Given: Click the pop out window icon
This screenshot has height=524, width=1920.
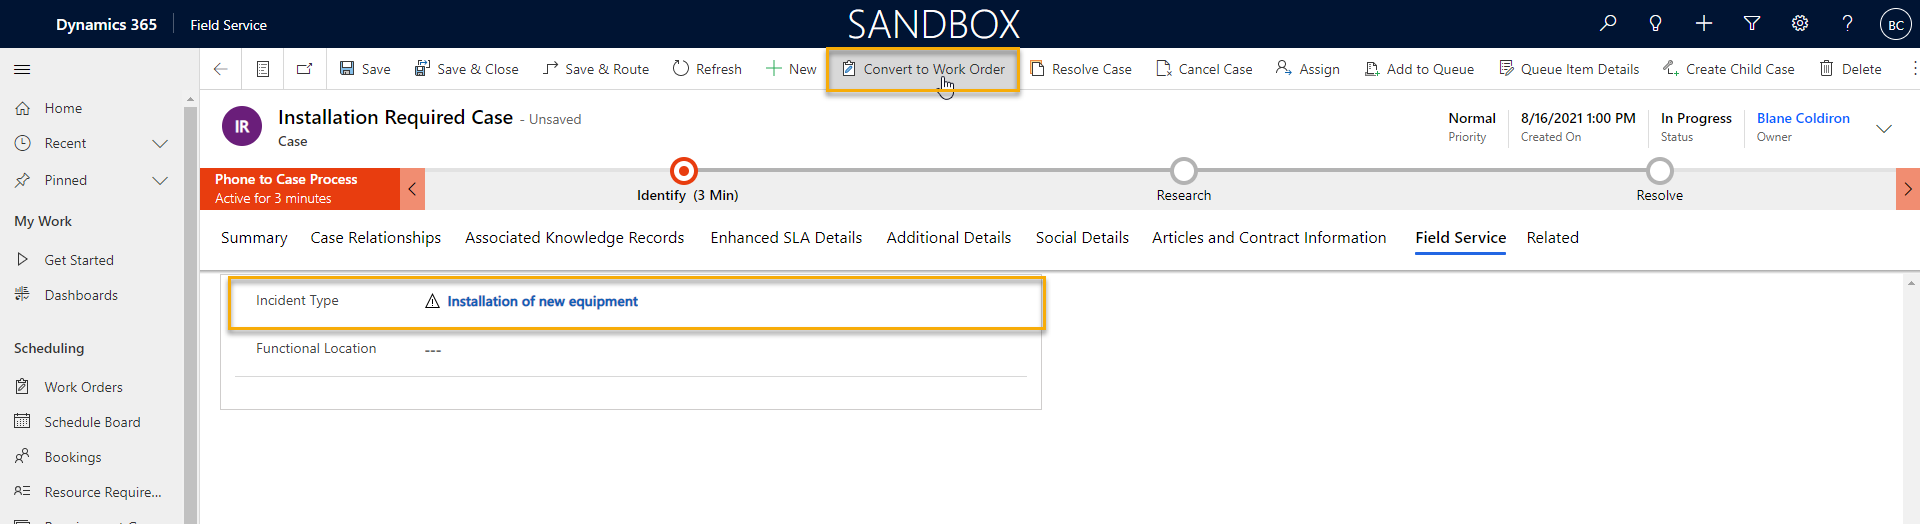Looking at the screenshot, I should (x=305, y=69).
